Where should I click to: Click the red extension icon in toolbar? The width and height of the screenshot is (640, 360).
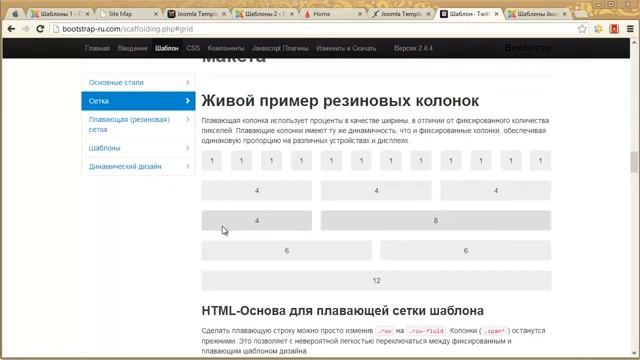click(x=614, y=29)
